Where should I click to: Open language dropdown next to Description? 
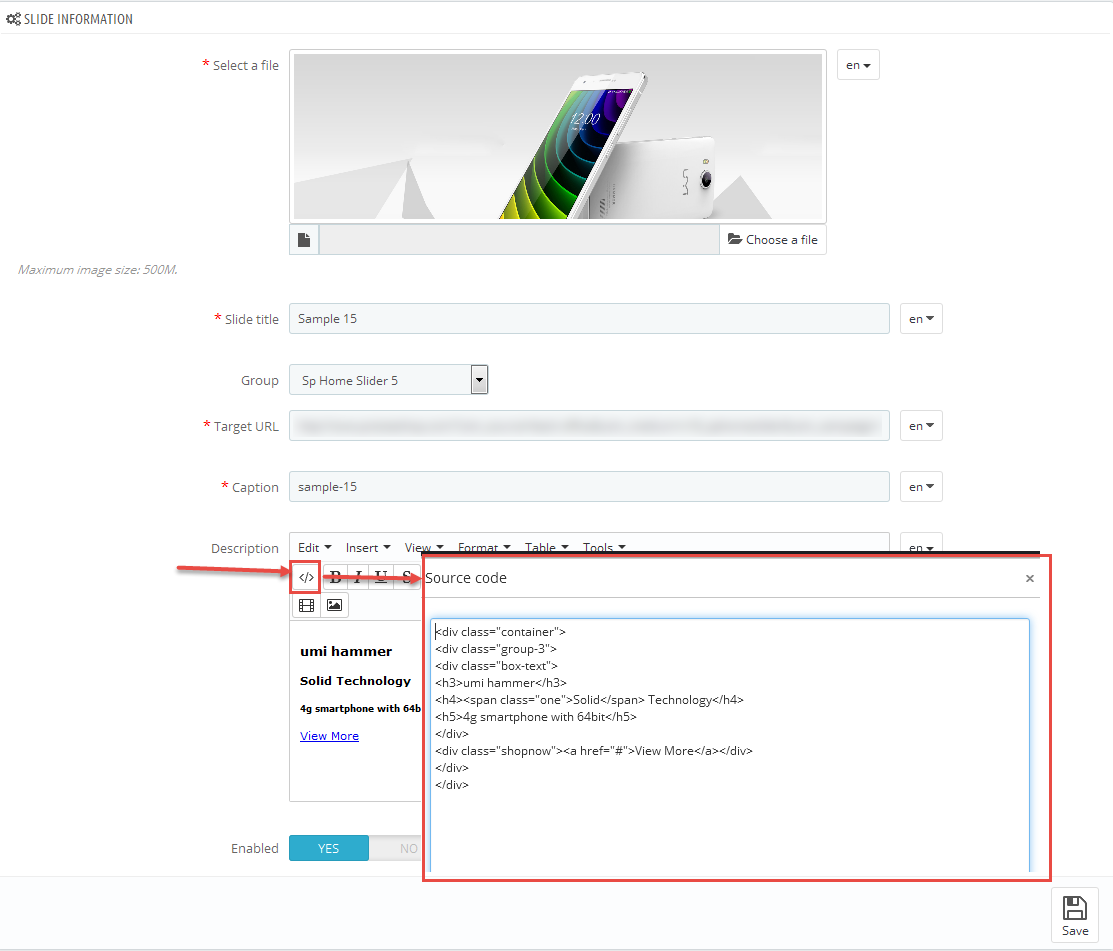point(921,545)
